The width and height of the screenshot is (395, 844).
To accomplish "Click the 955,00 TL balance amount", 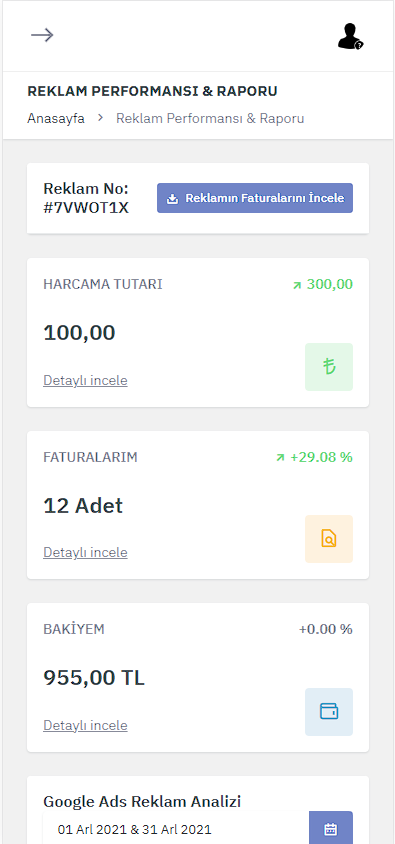I will (94, 678).
